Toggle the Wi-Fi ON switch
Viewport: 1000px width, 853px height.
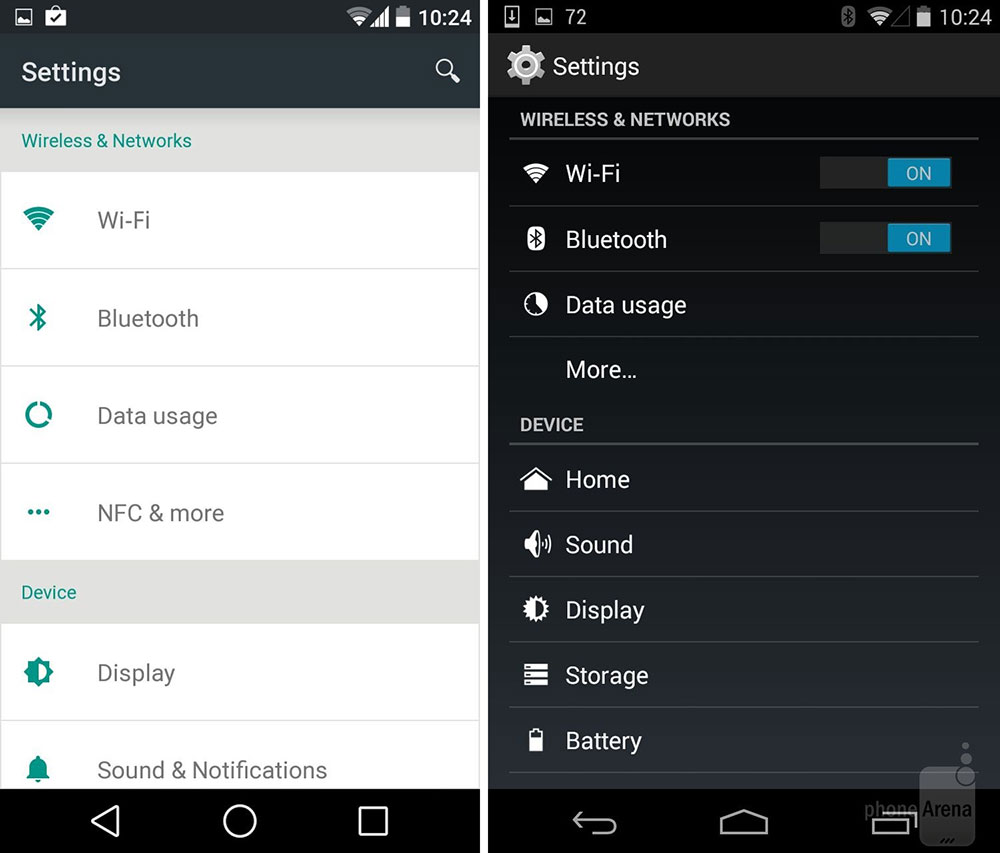click(885, 173)
